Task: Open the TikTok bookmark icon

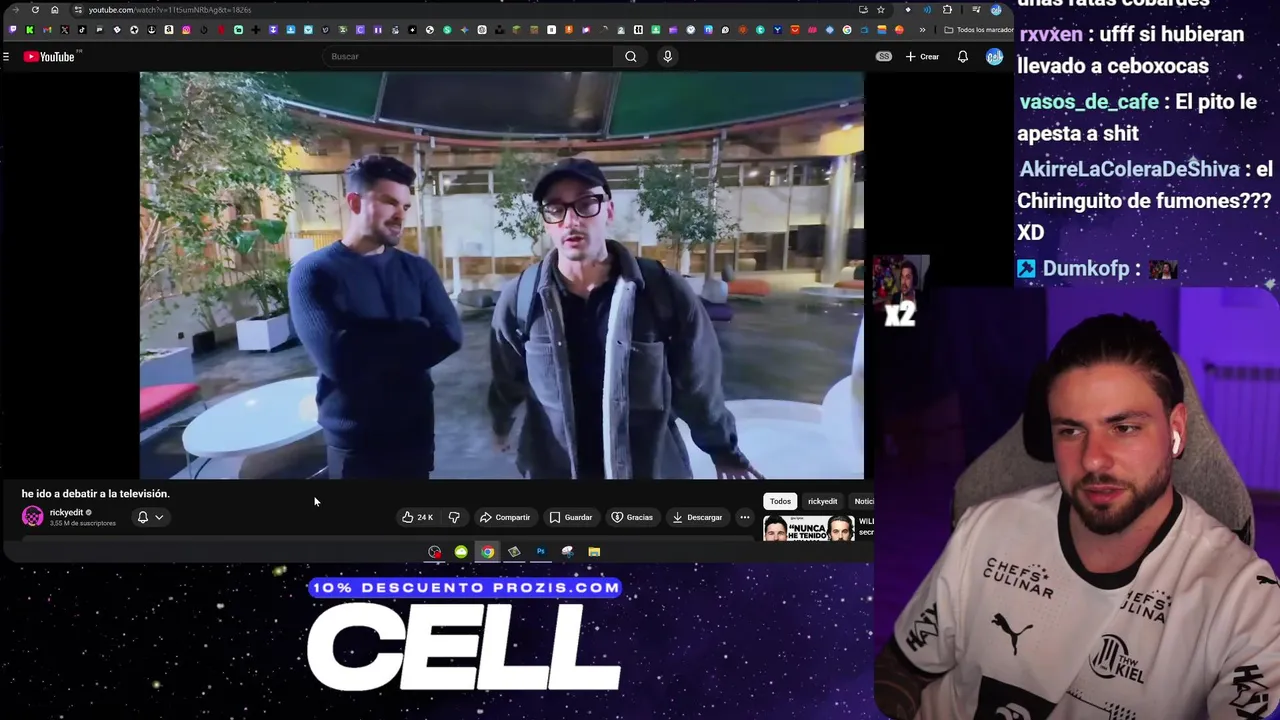Action: pos(82,30)
